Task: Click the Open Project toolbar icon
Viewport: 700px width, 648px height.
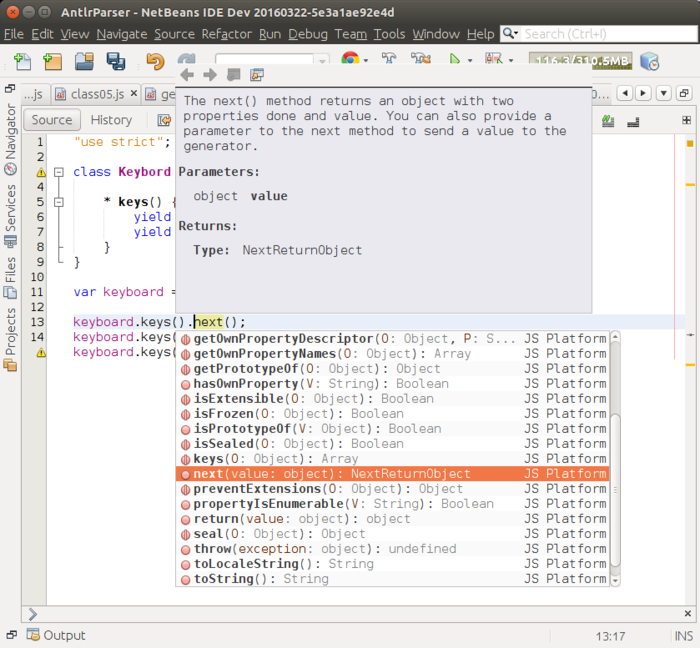Action: pyautogui.click(x=85, y=62)
